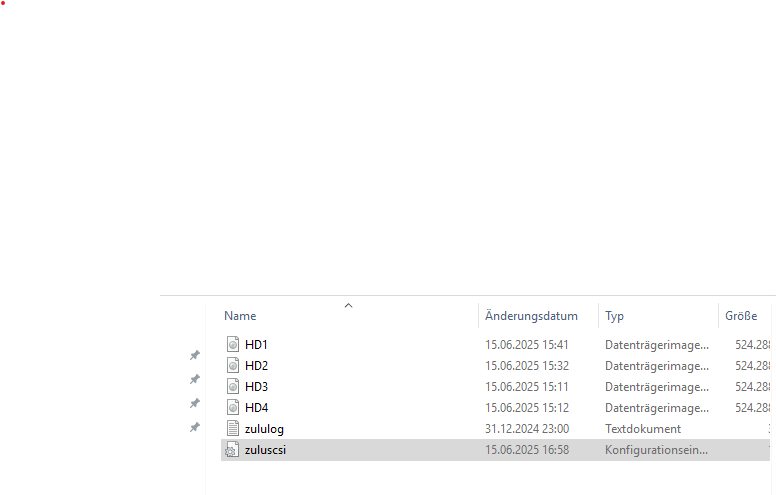Click the zululog text document icon
Image resolution: width=776 pixels, height=495 pixels.
[233, 429]
